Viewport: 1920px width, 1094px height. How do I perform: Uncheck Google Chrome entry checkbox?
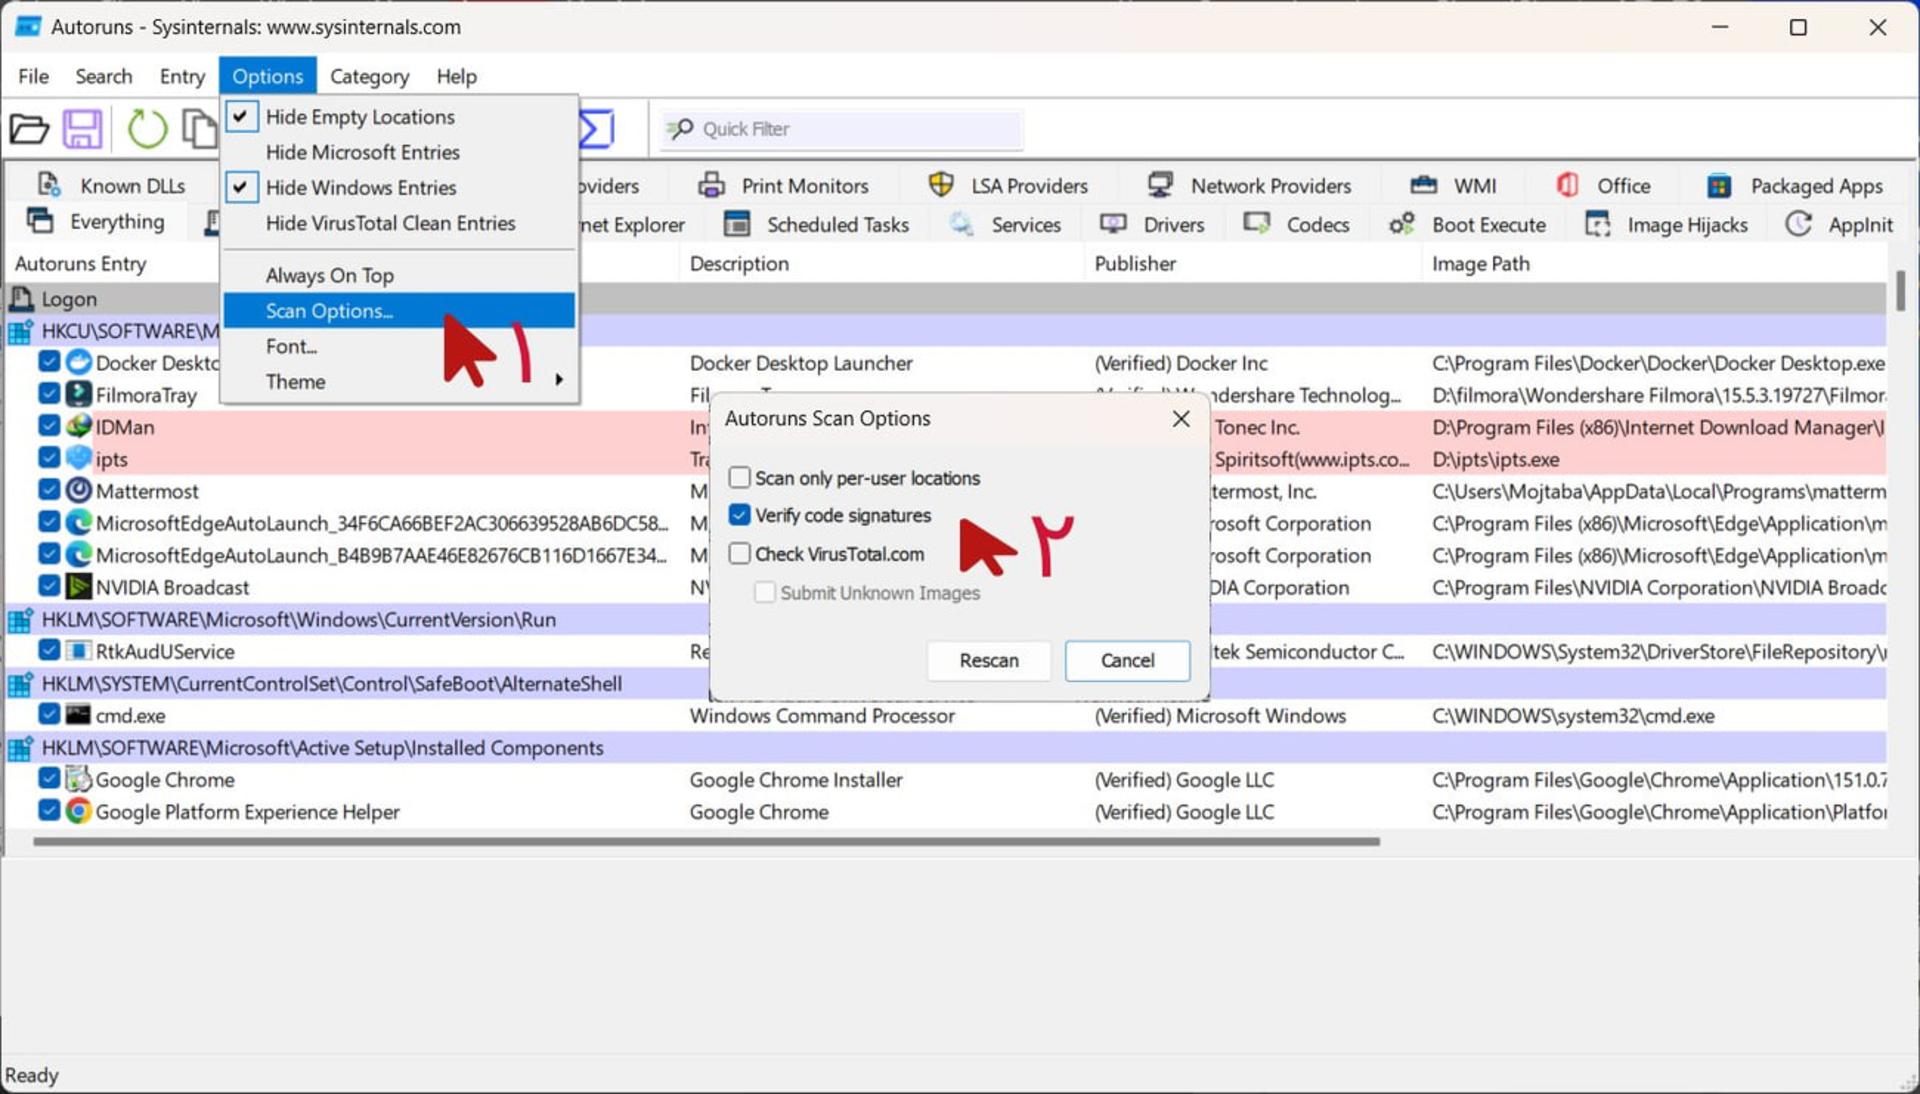[49, 779]
